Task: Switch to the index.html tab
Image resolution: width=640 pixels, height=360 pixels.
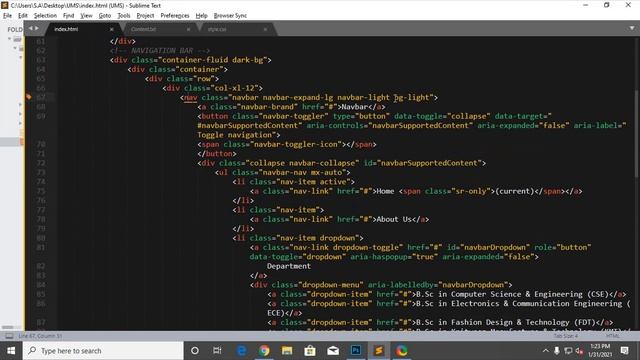Action: [66, 29]
